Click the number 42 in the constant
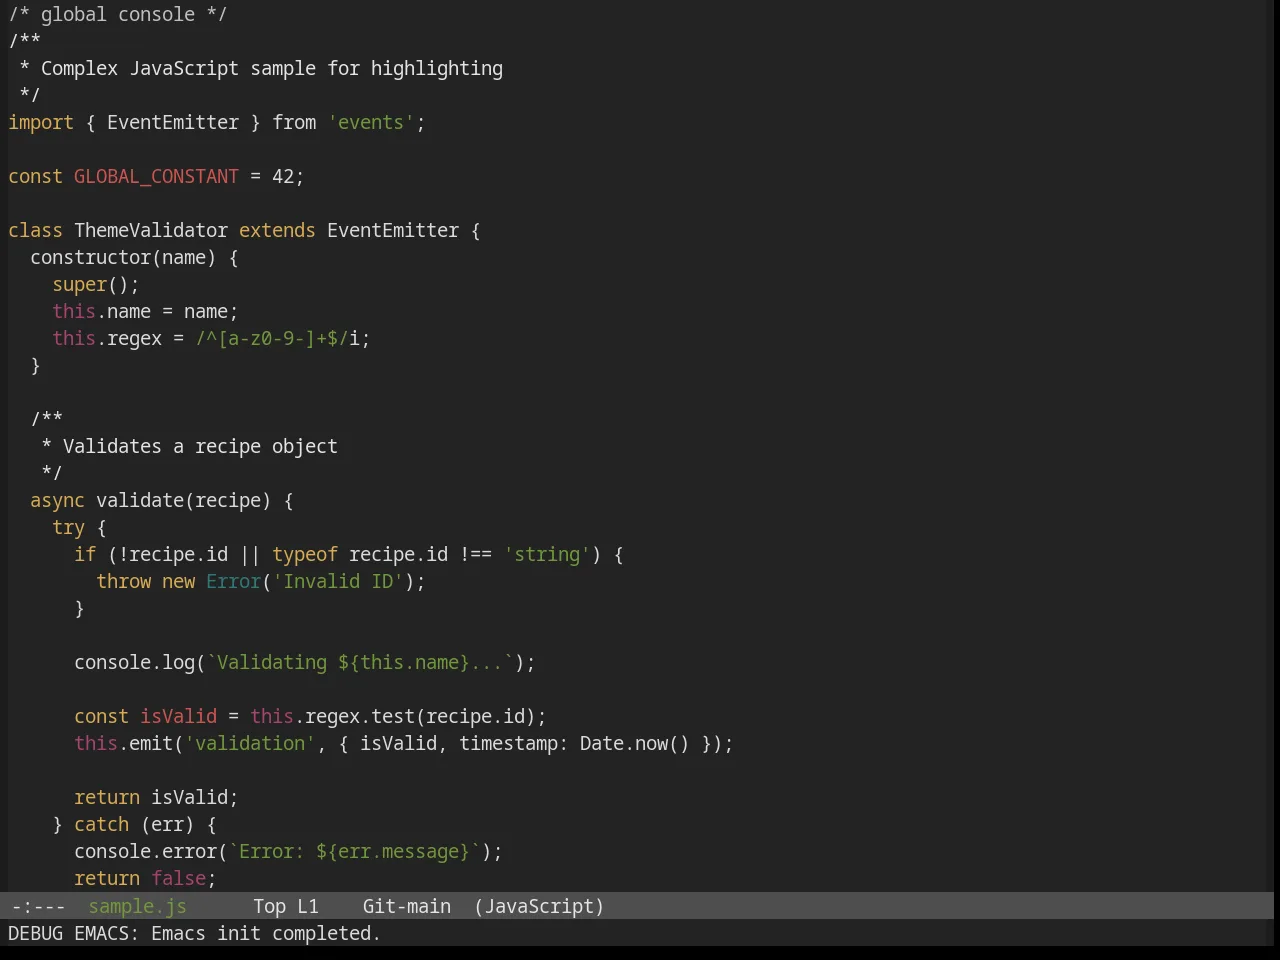Screen dimensions: 1280x960 (x=283, y=177)
